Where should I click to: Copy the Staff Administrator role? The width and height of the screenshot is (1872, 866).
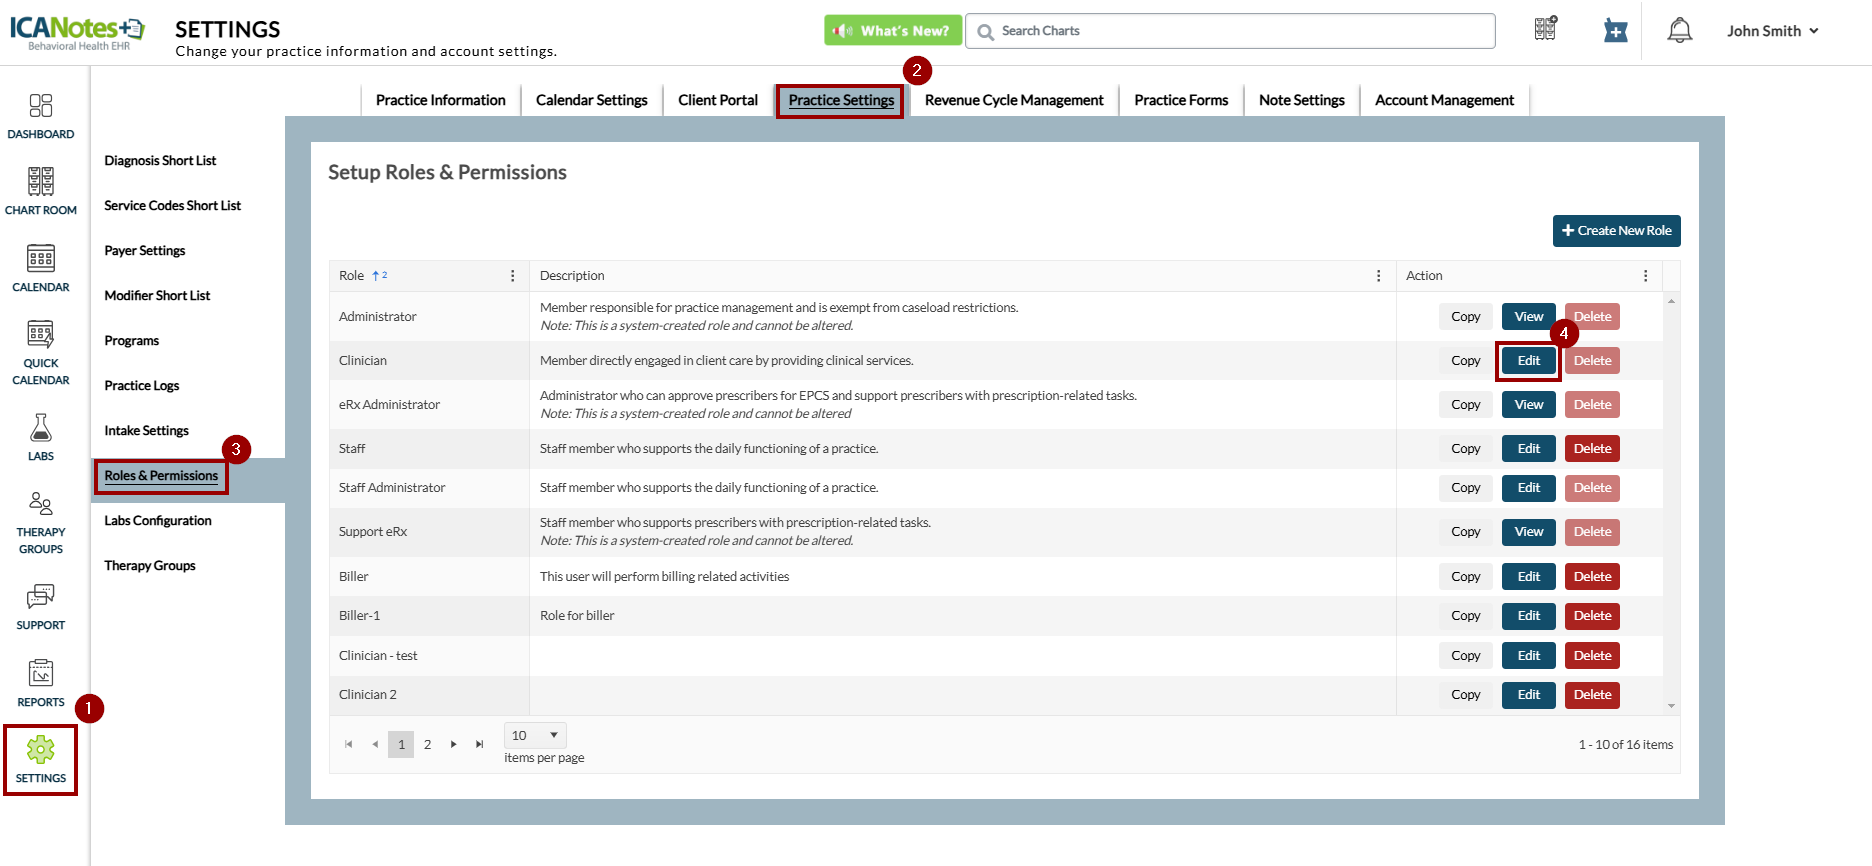pyautogui.click(x=1465, y=488)
